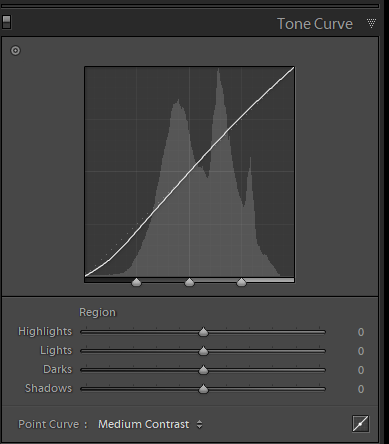Click the highlights split point marker under curve
Screen dimensions: 389x444
[241, 282]
